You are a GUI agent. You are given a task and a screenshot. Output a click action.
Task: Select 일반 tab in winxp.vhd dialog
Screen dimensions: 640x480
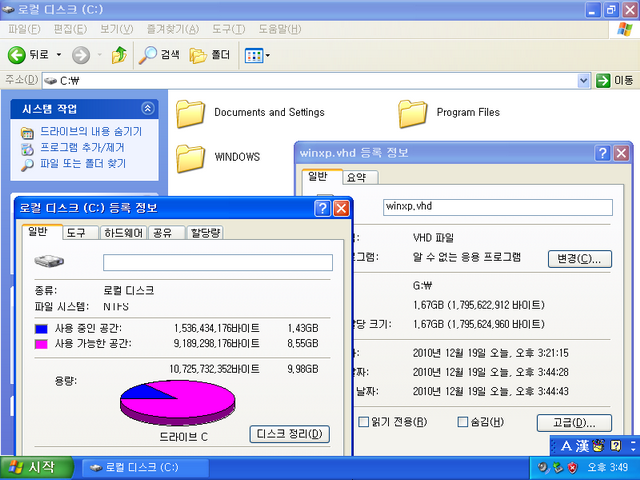(322, 176)
